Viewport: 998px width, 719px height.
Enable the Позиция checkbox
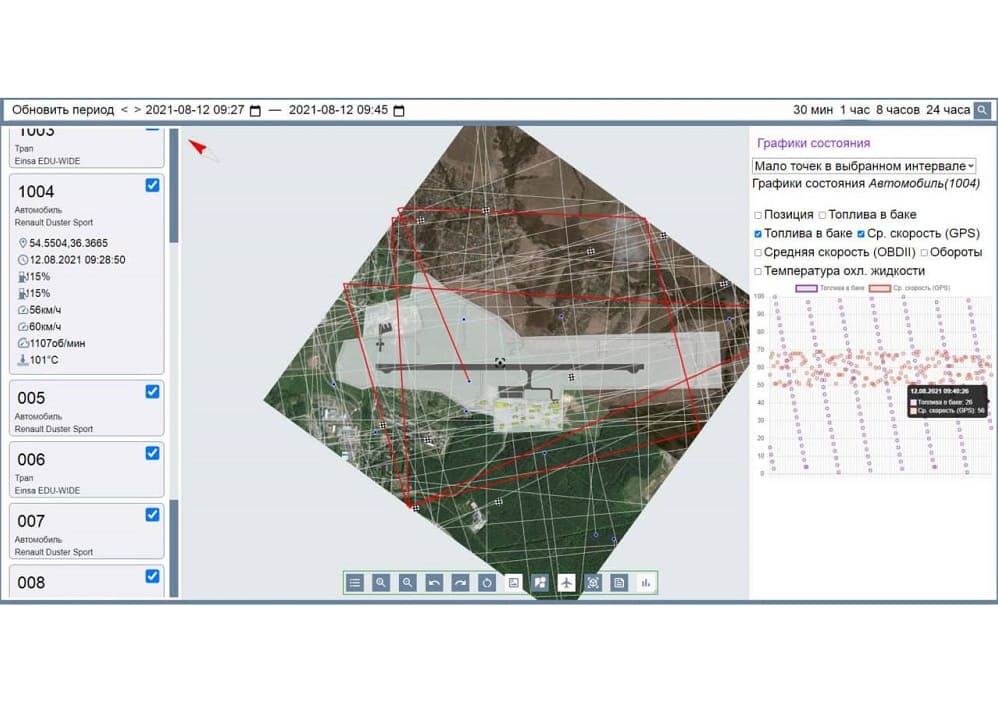click(x=758, y=215)
